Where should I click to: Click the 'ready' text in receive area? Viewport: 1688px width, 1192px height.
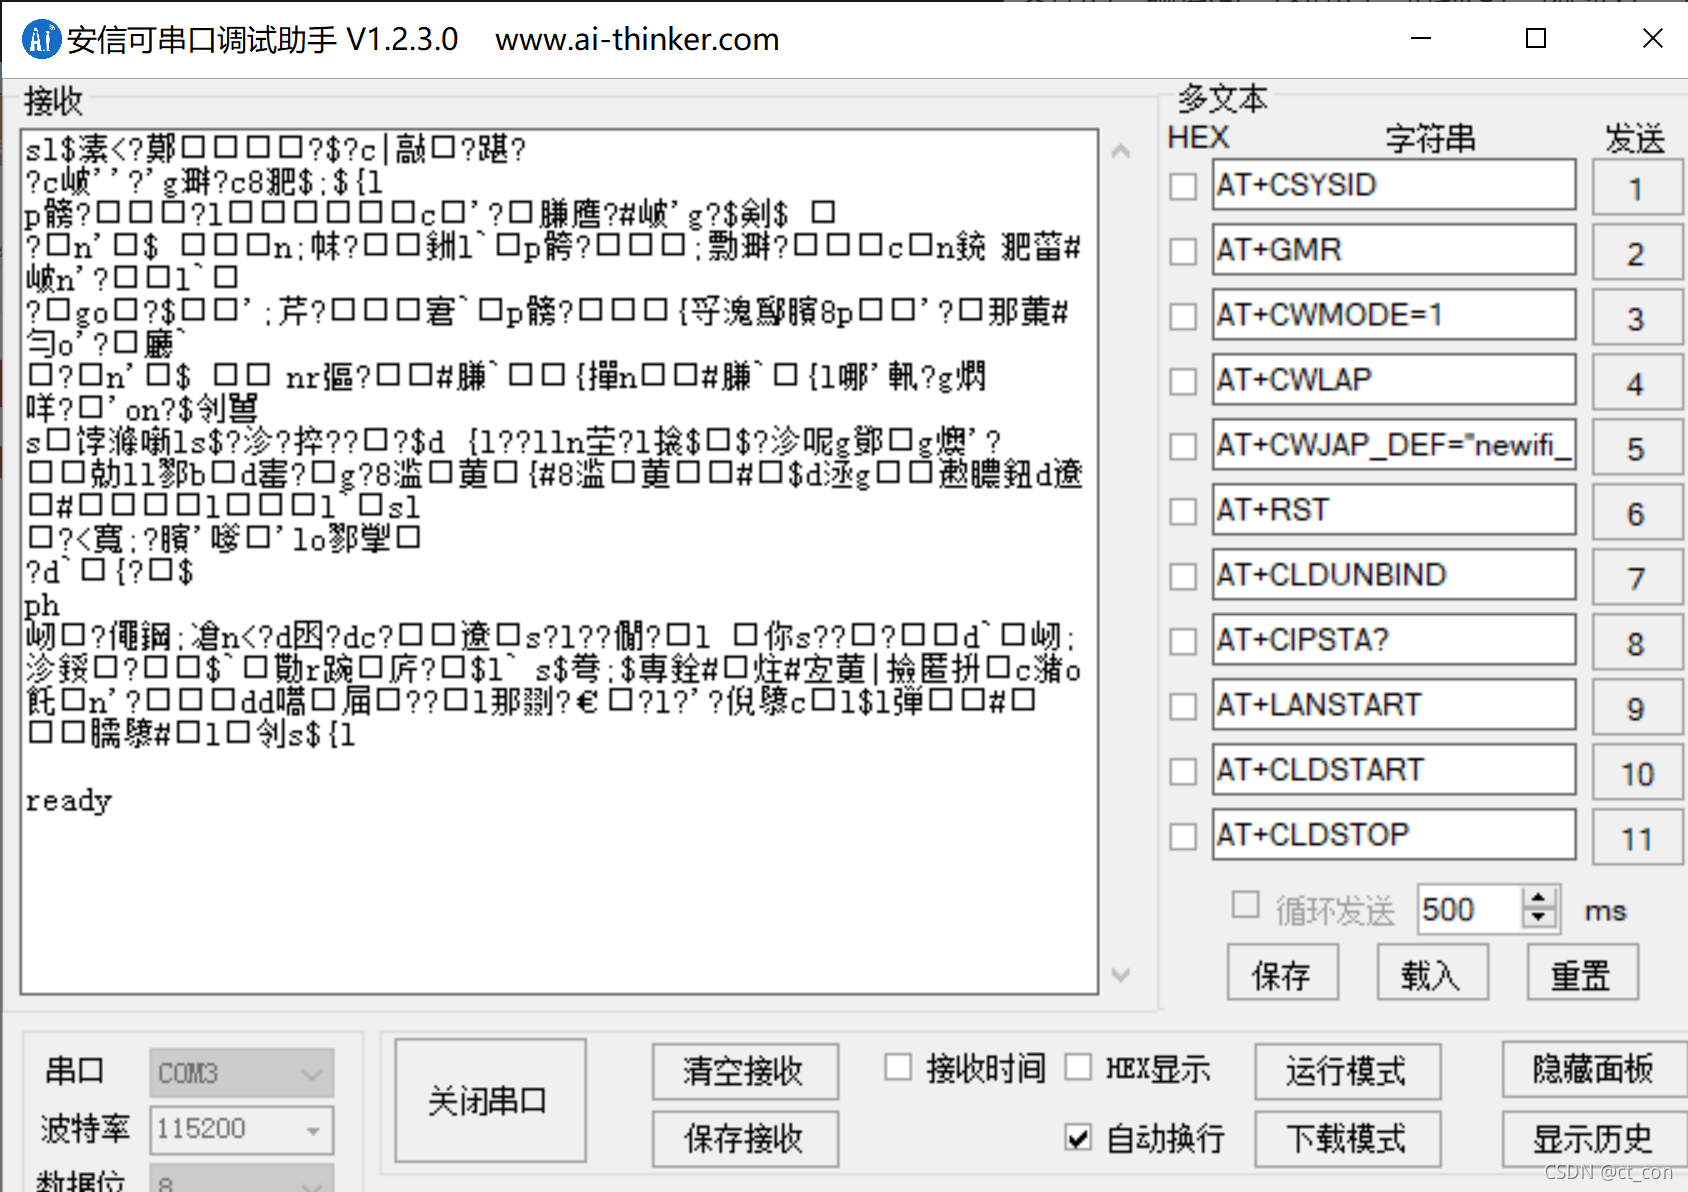[68, 802]
